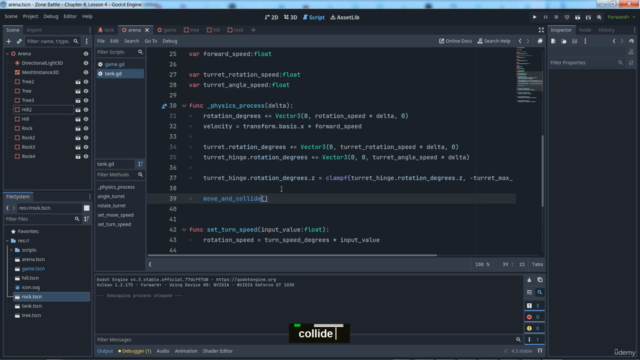640x360 pixels.
Task: Toggle scripts panel with left arrow
Action: [150, 264]
